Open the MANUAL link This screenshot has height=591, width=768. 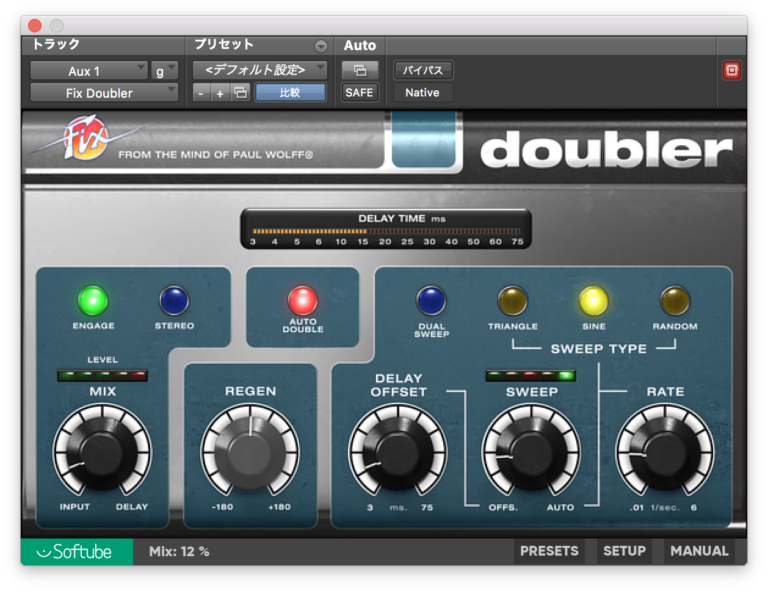699,551
